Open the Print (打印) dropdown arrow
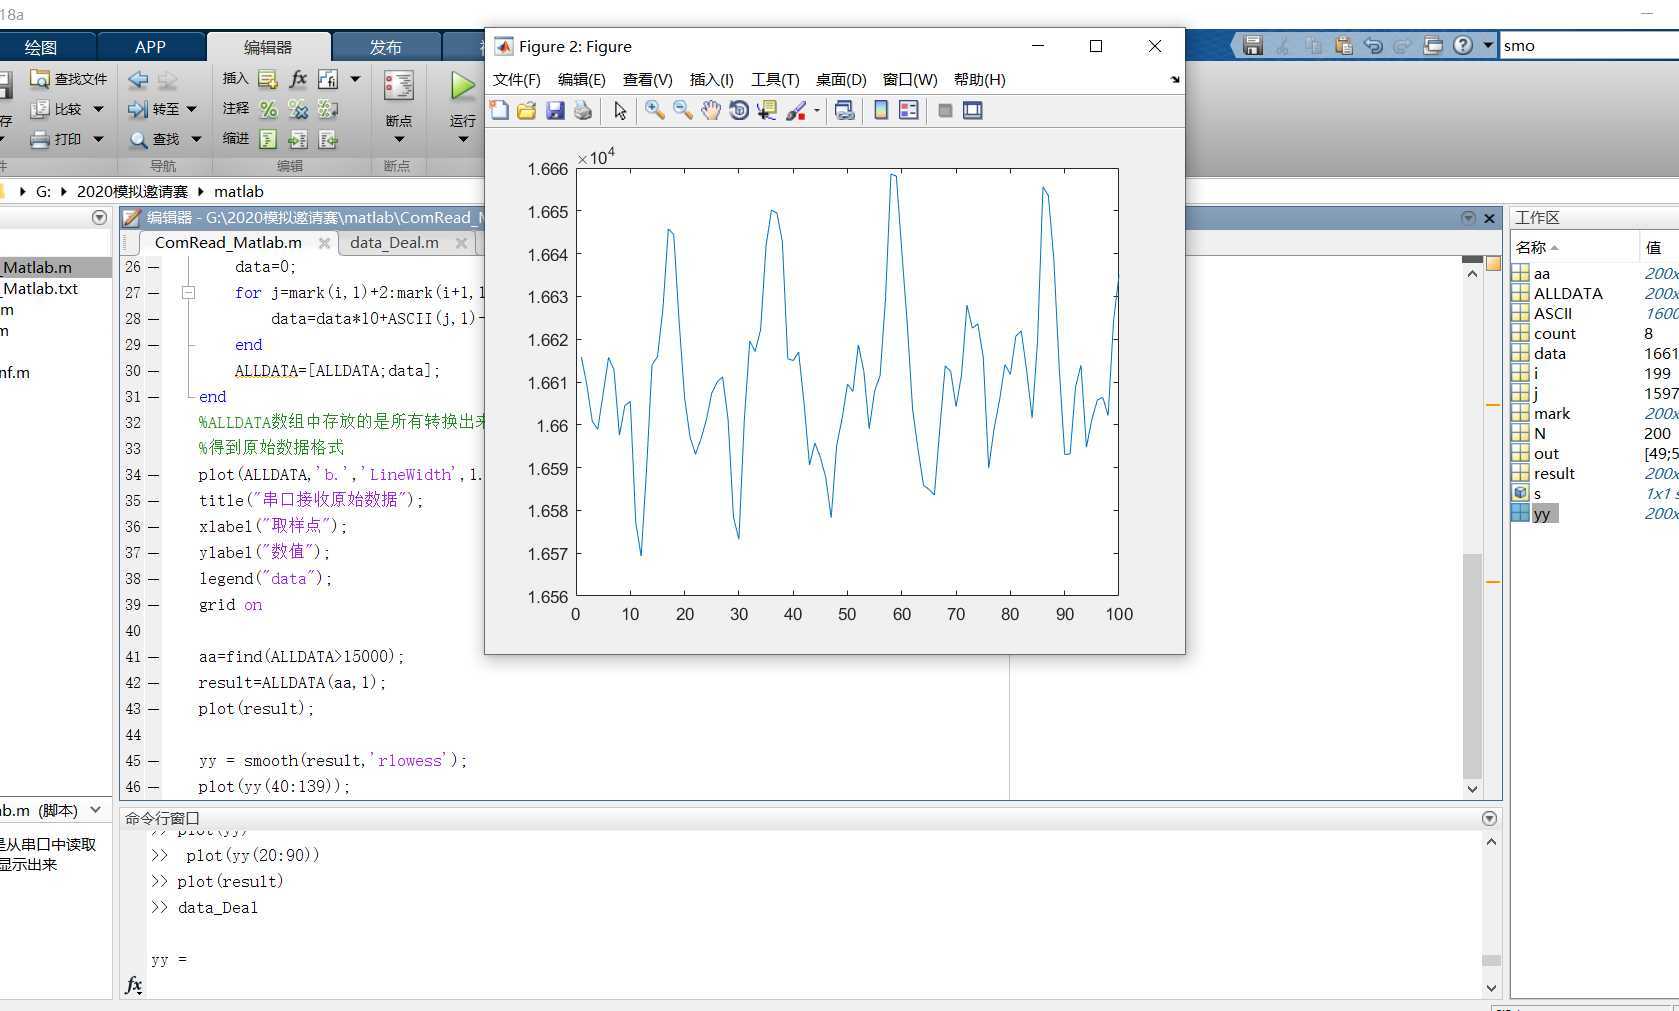1679x1011 pixels. point(98,139)
